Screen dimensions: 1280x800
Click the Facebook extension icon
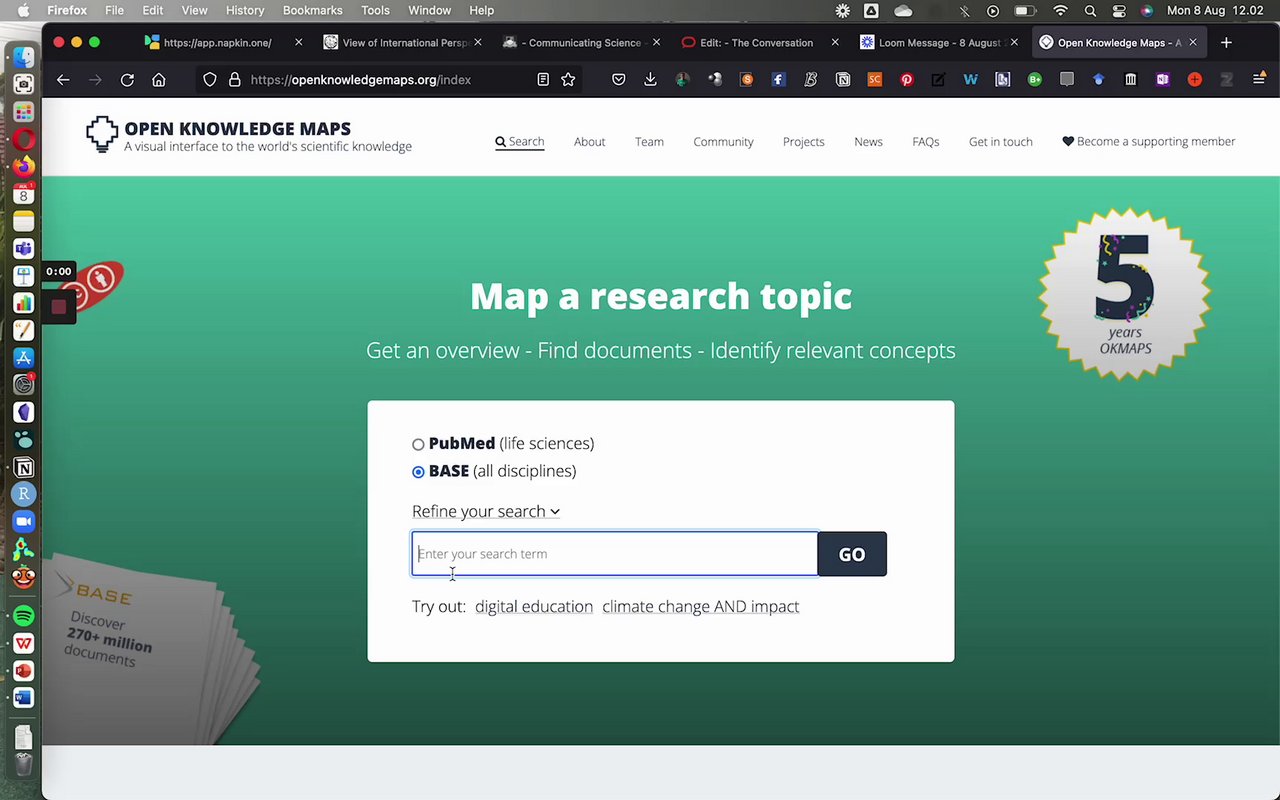pos(779,80)
